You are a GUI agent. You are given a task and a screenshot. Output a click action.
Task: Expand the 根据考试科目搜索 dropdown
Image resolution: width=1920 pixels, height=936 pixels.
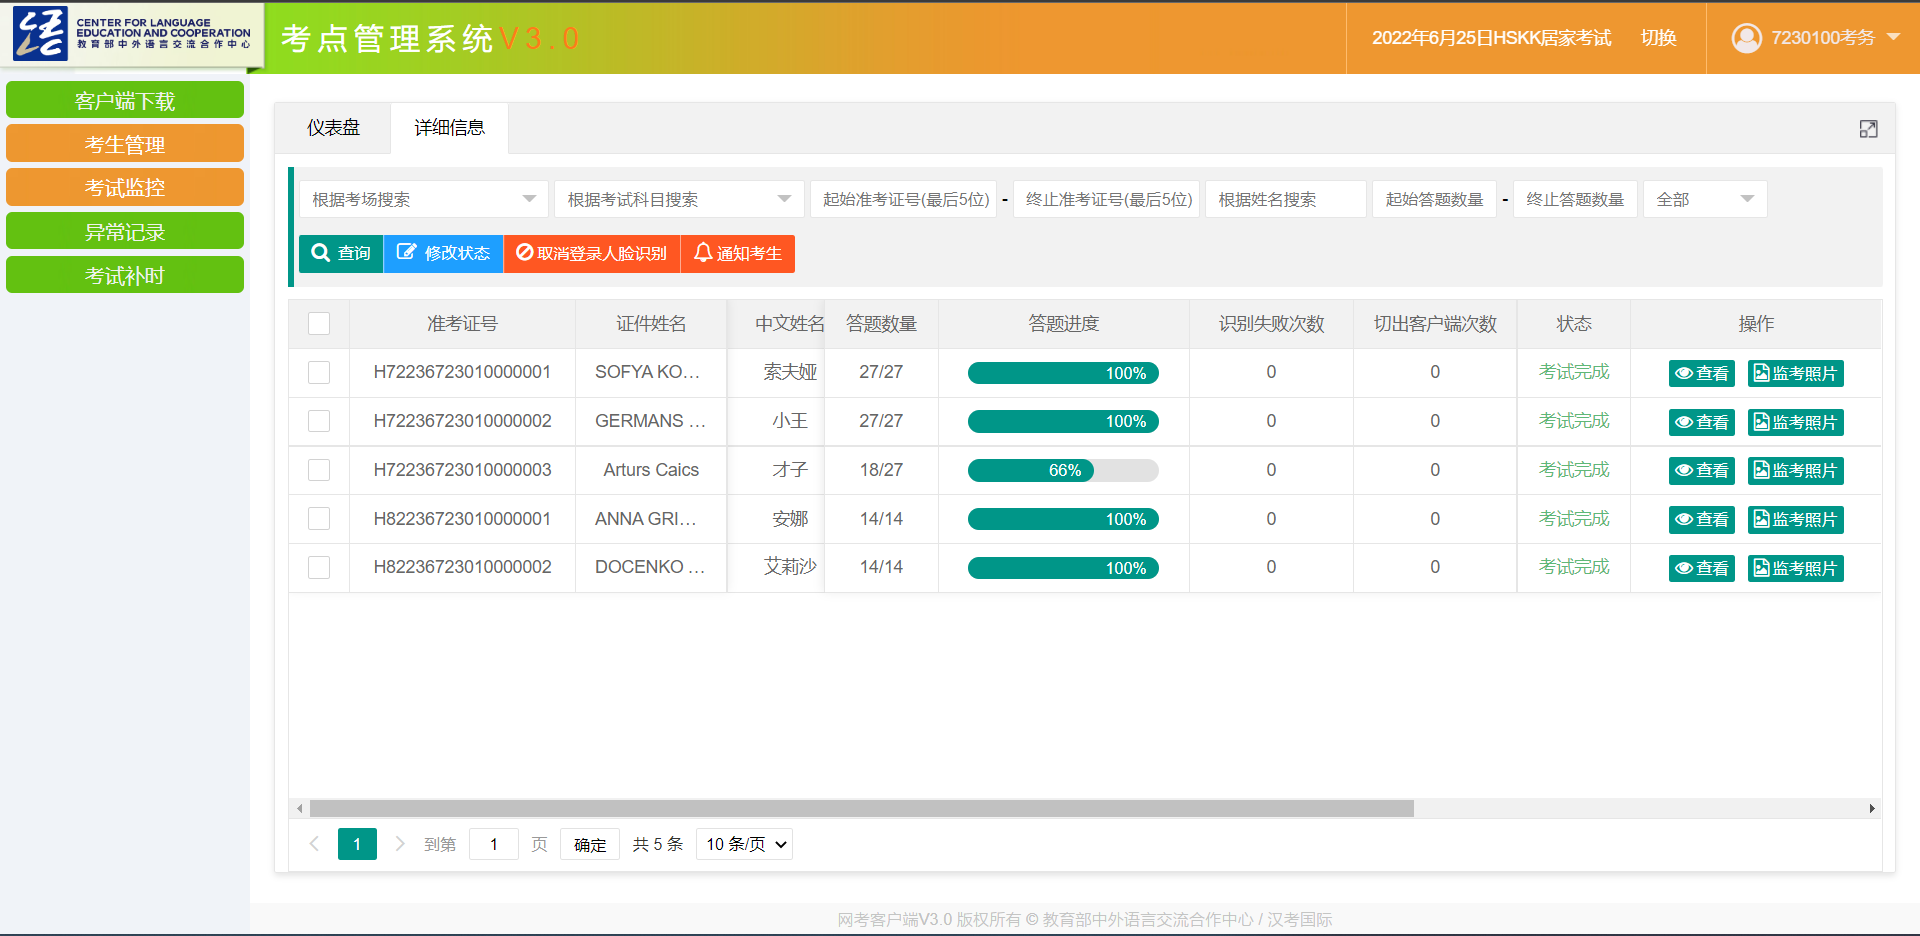tap(678, 200)
